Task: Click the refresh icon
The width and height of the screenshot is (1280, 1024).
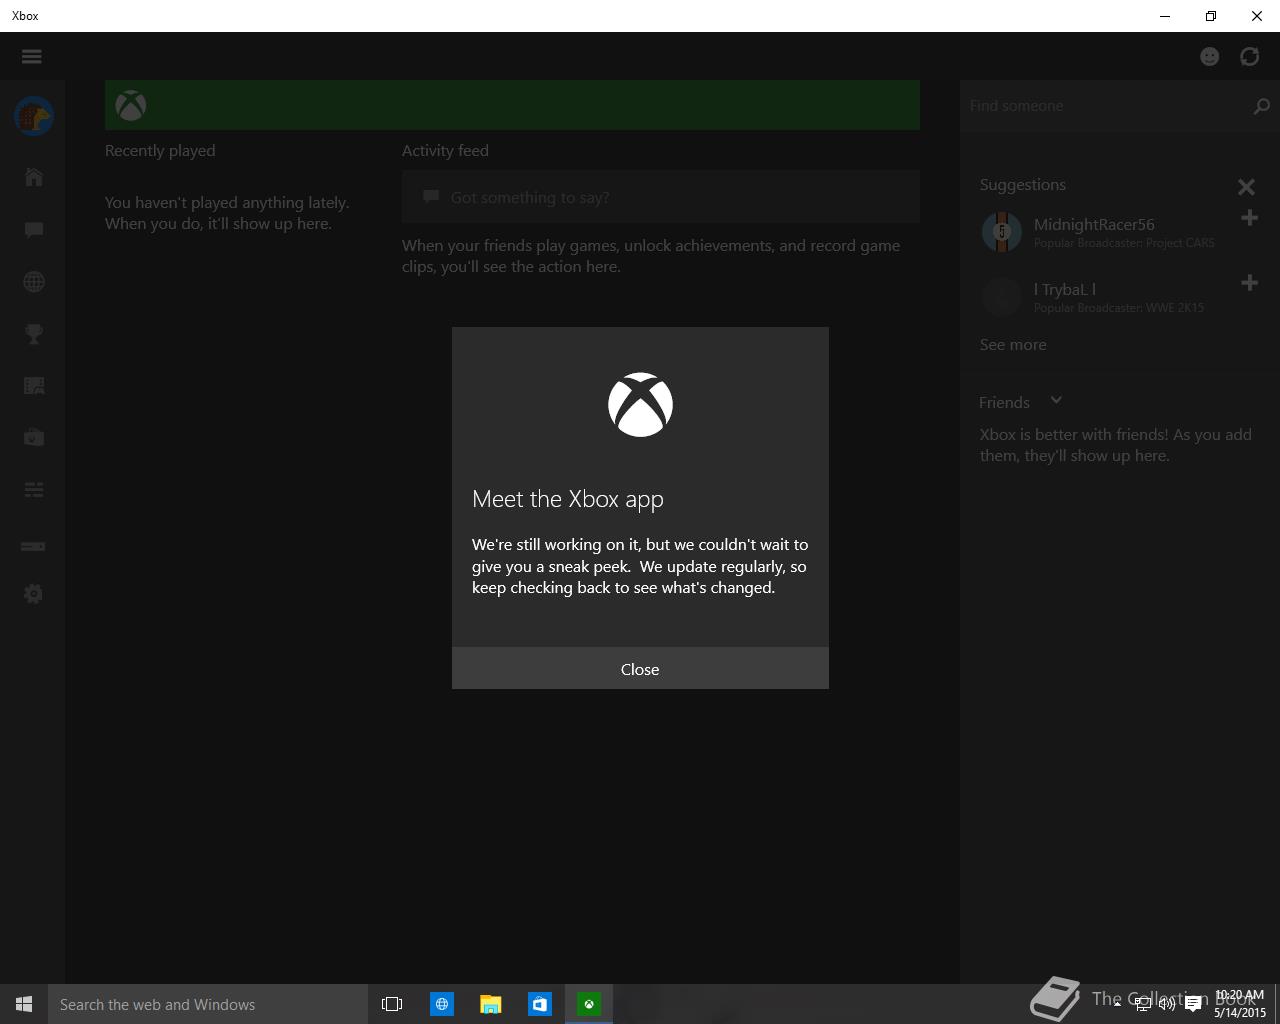Action: click(x=1250, y=56)
